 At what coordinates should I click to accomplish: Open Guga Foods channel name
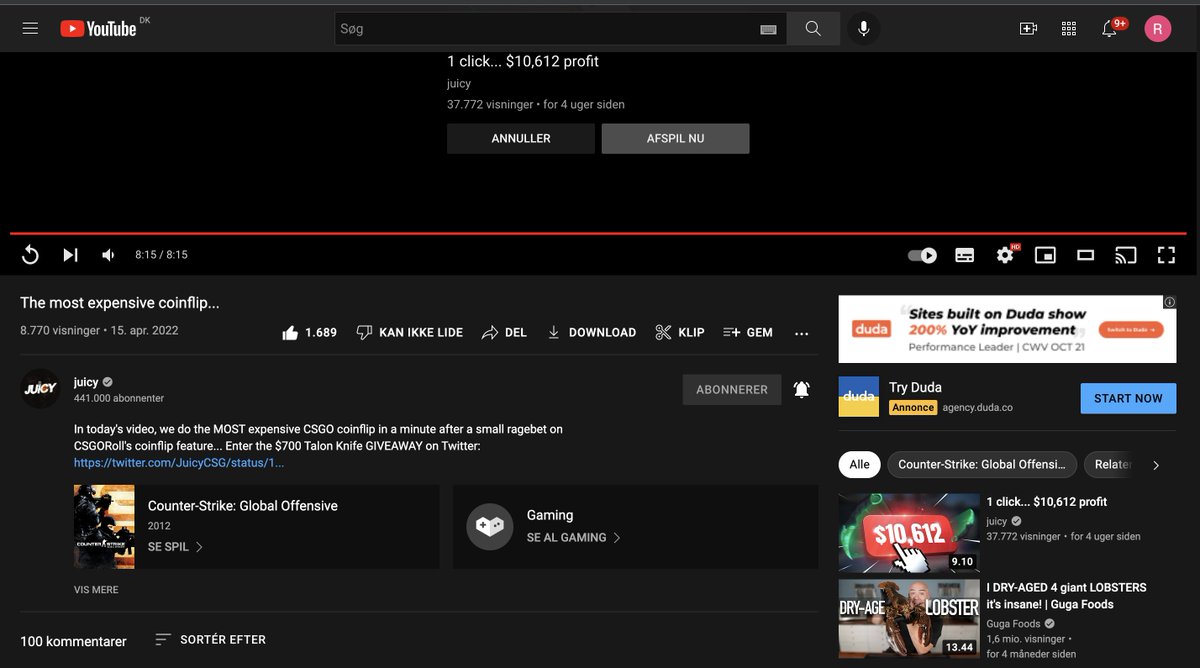(x=1014, y=624)
